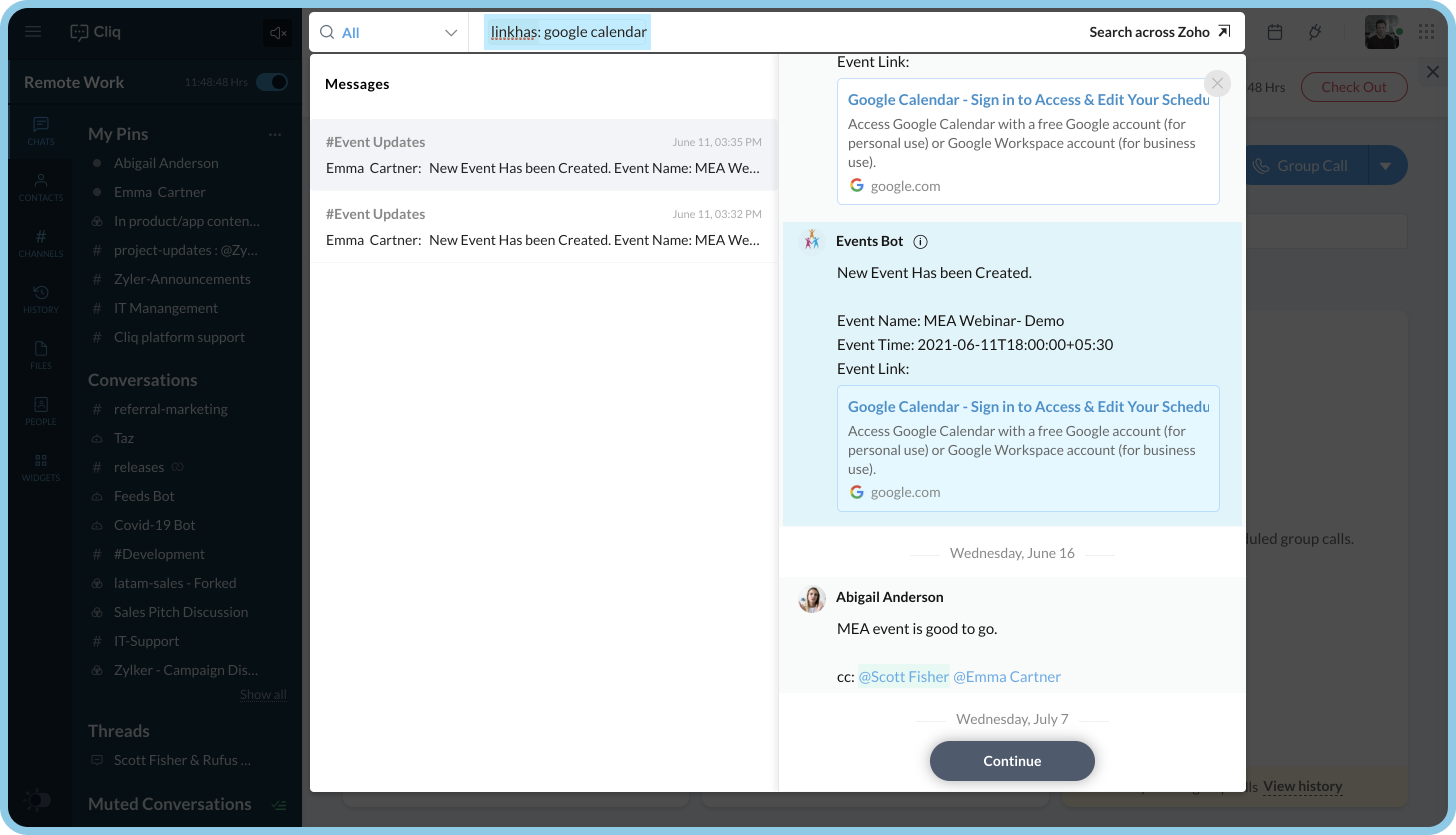Open the Contacts sidebar icon
The height and width of the screenshot is (835, 1456).
pos(41,187)
